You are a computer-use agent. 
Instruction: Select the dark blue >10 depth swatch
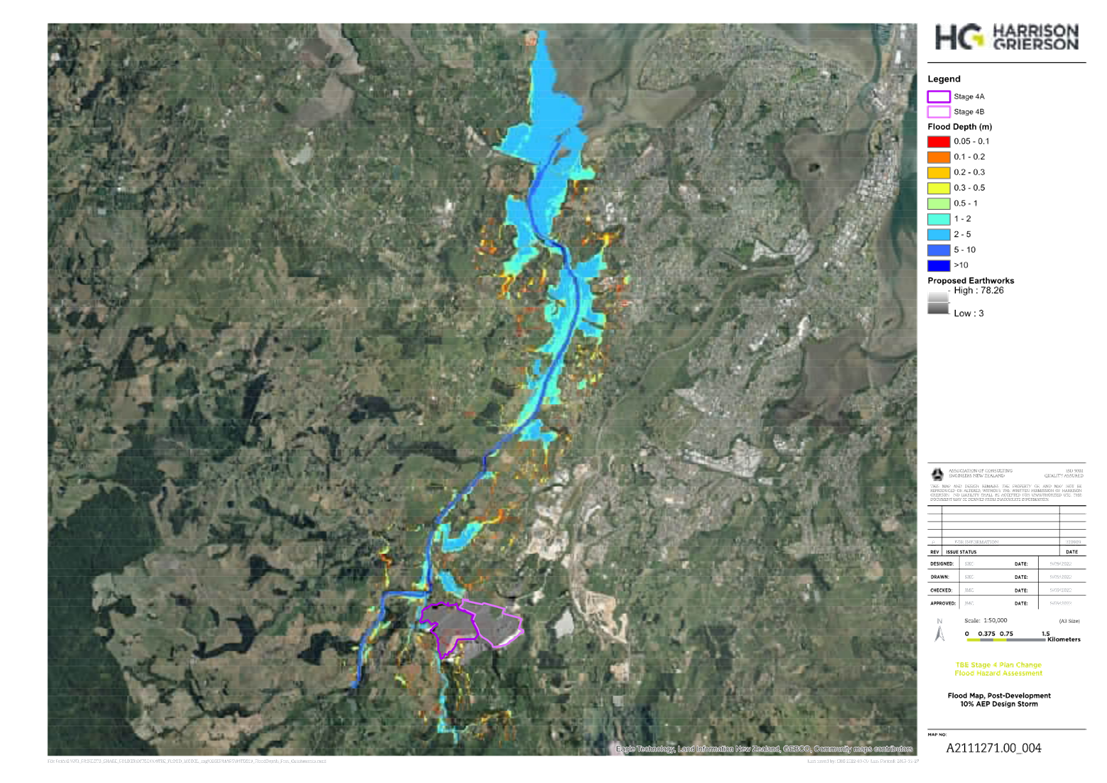939,265
